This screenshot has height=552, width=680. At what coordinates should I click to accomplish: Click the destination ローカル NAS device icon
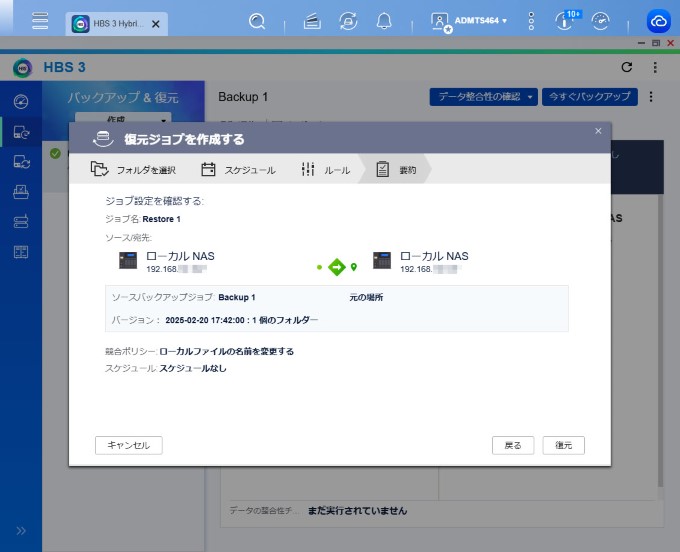pyautogui.click(x=382, y=261)
